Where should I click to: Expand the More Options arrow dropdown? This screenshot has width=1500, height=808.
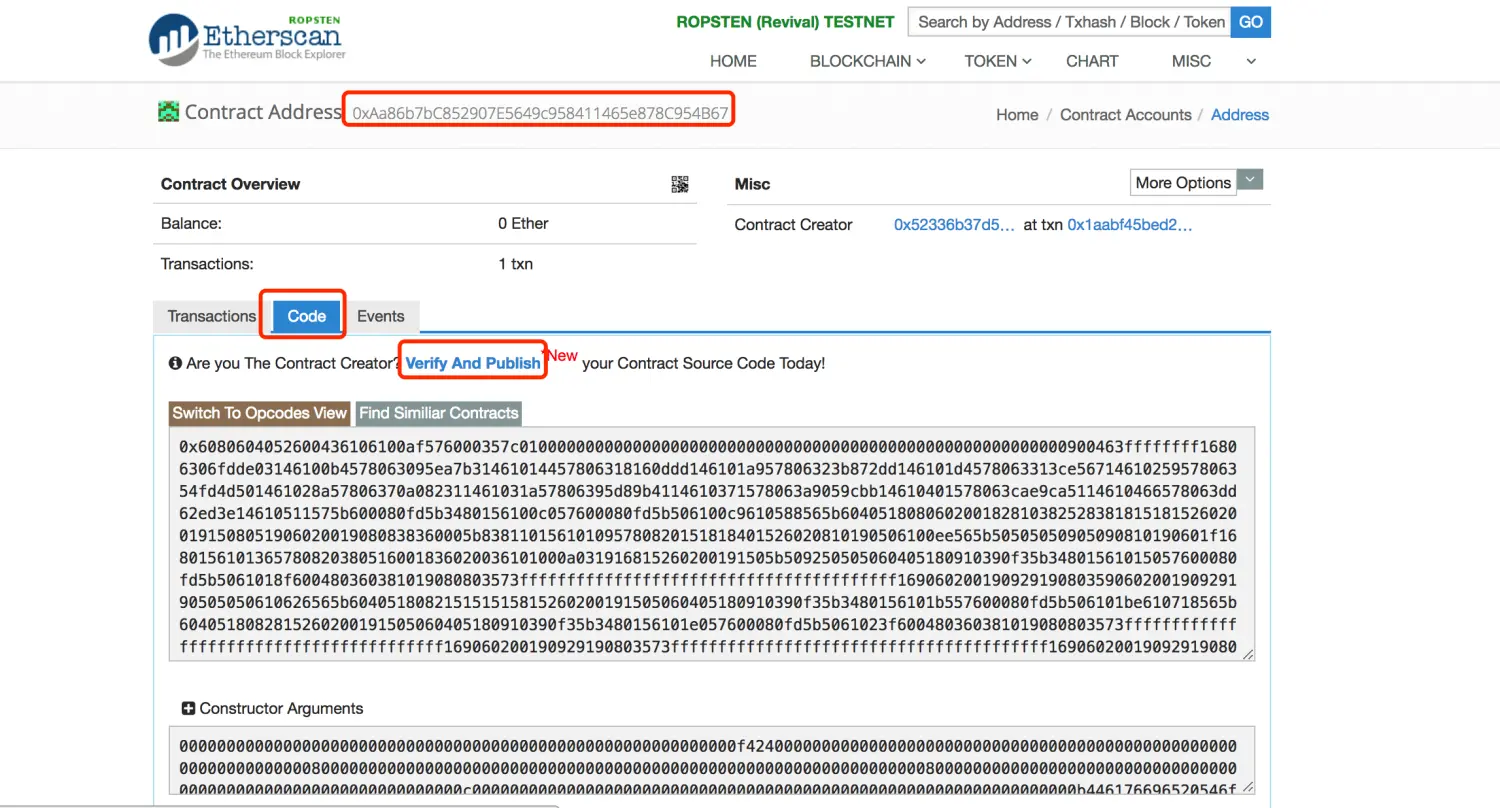tap(1250, 180)
